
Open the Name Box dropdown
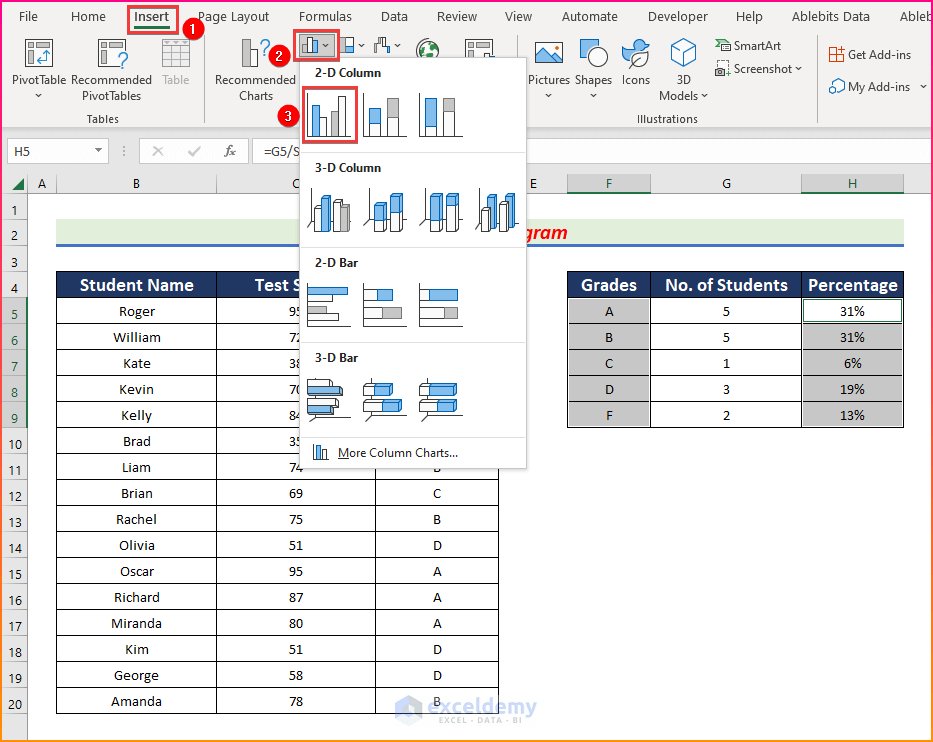click(98, 150)
